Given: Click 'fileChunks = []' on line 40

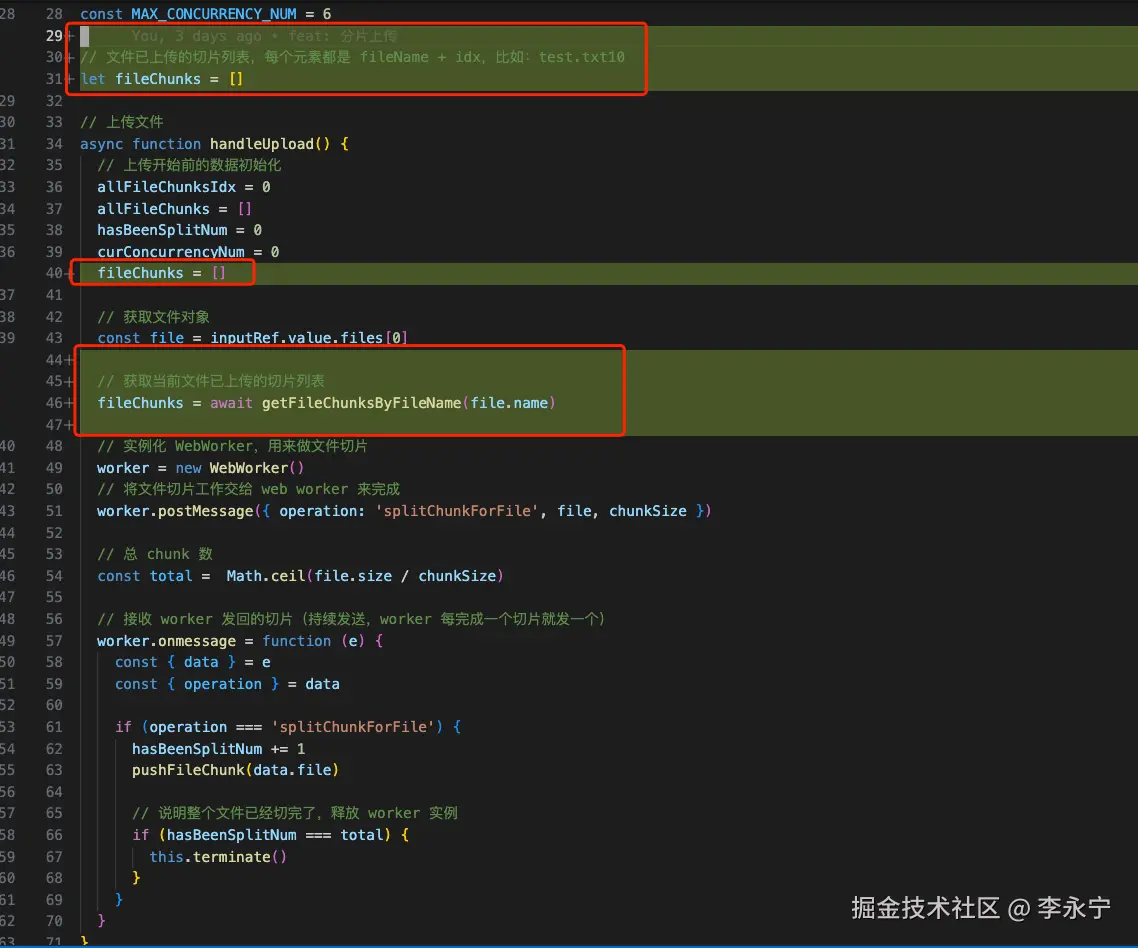Looking at the screenshot, I should click(x=161, y=273).
